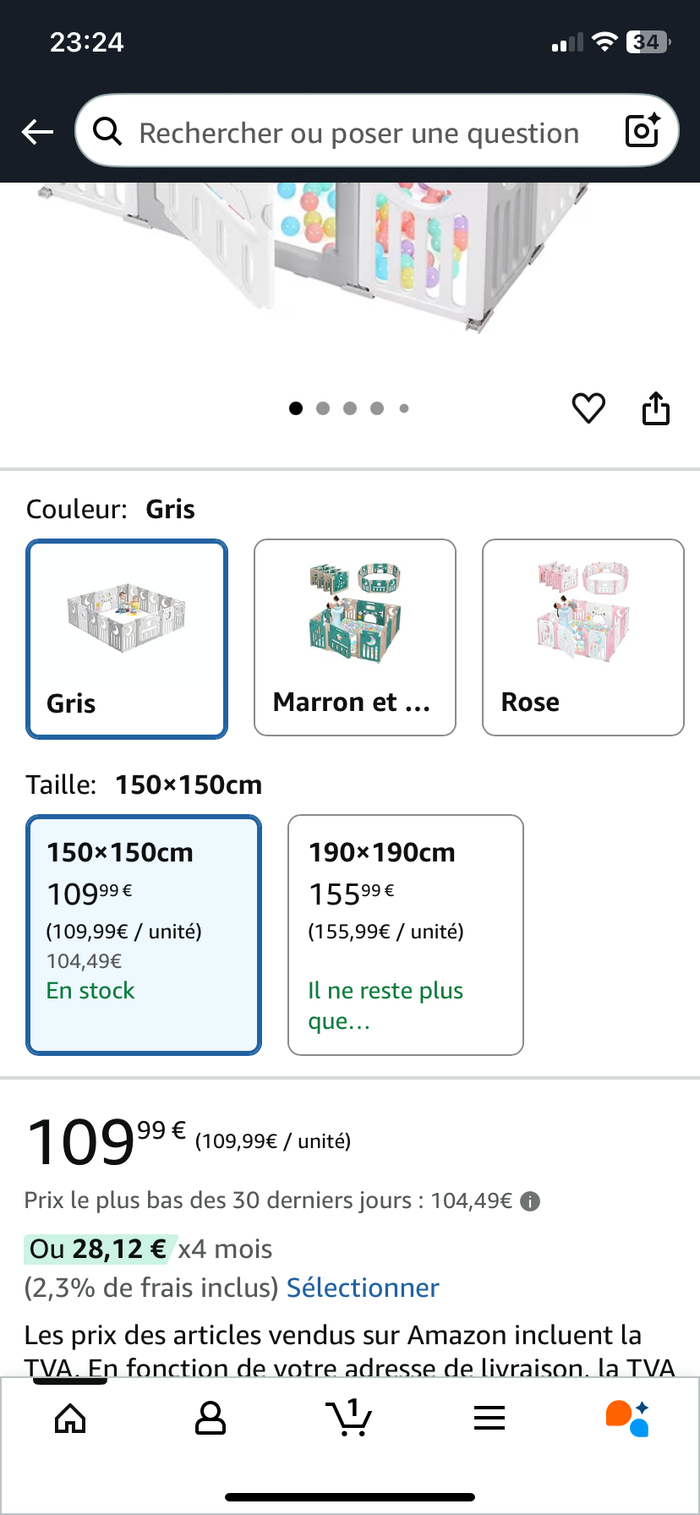Select the 150×150cm size option
Image resolution: width=700 pixels, height=1515 pixels.
pyautogui.click(x=144, y=934)
